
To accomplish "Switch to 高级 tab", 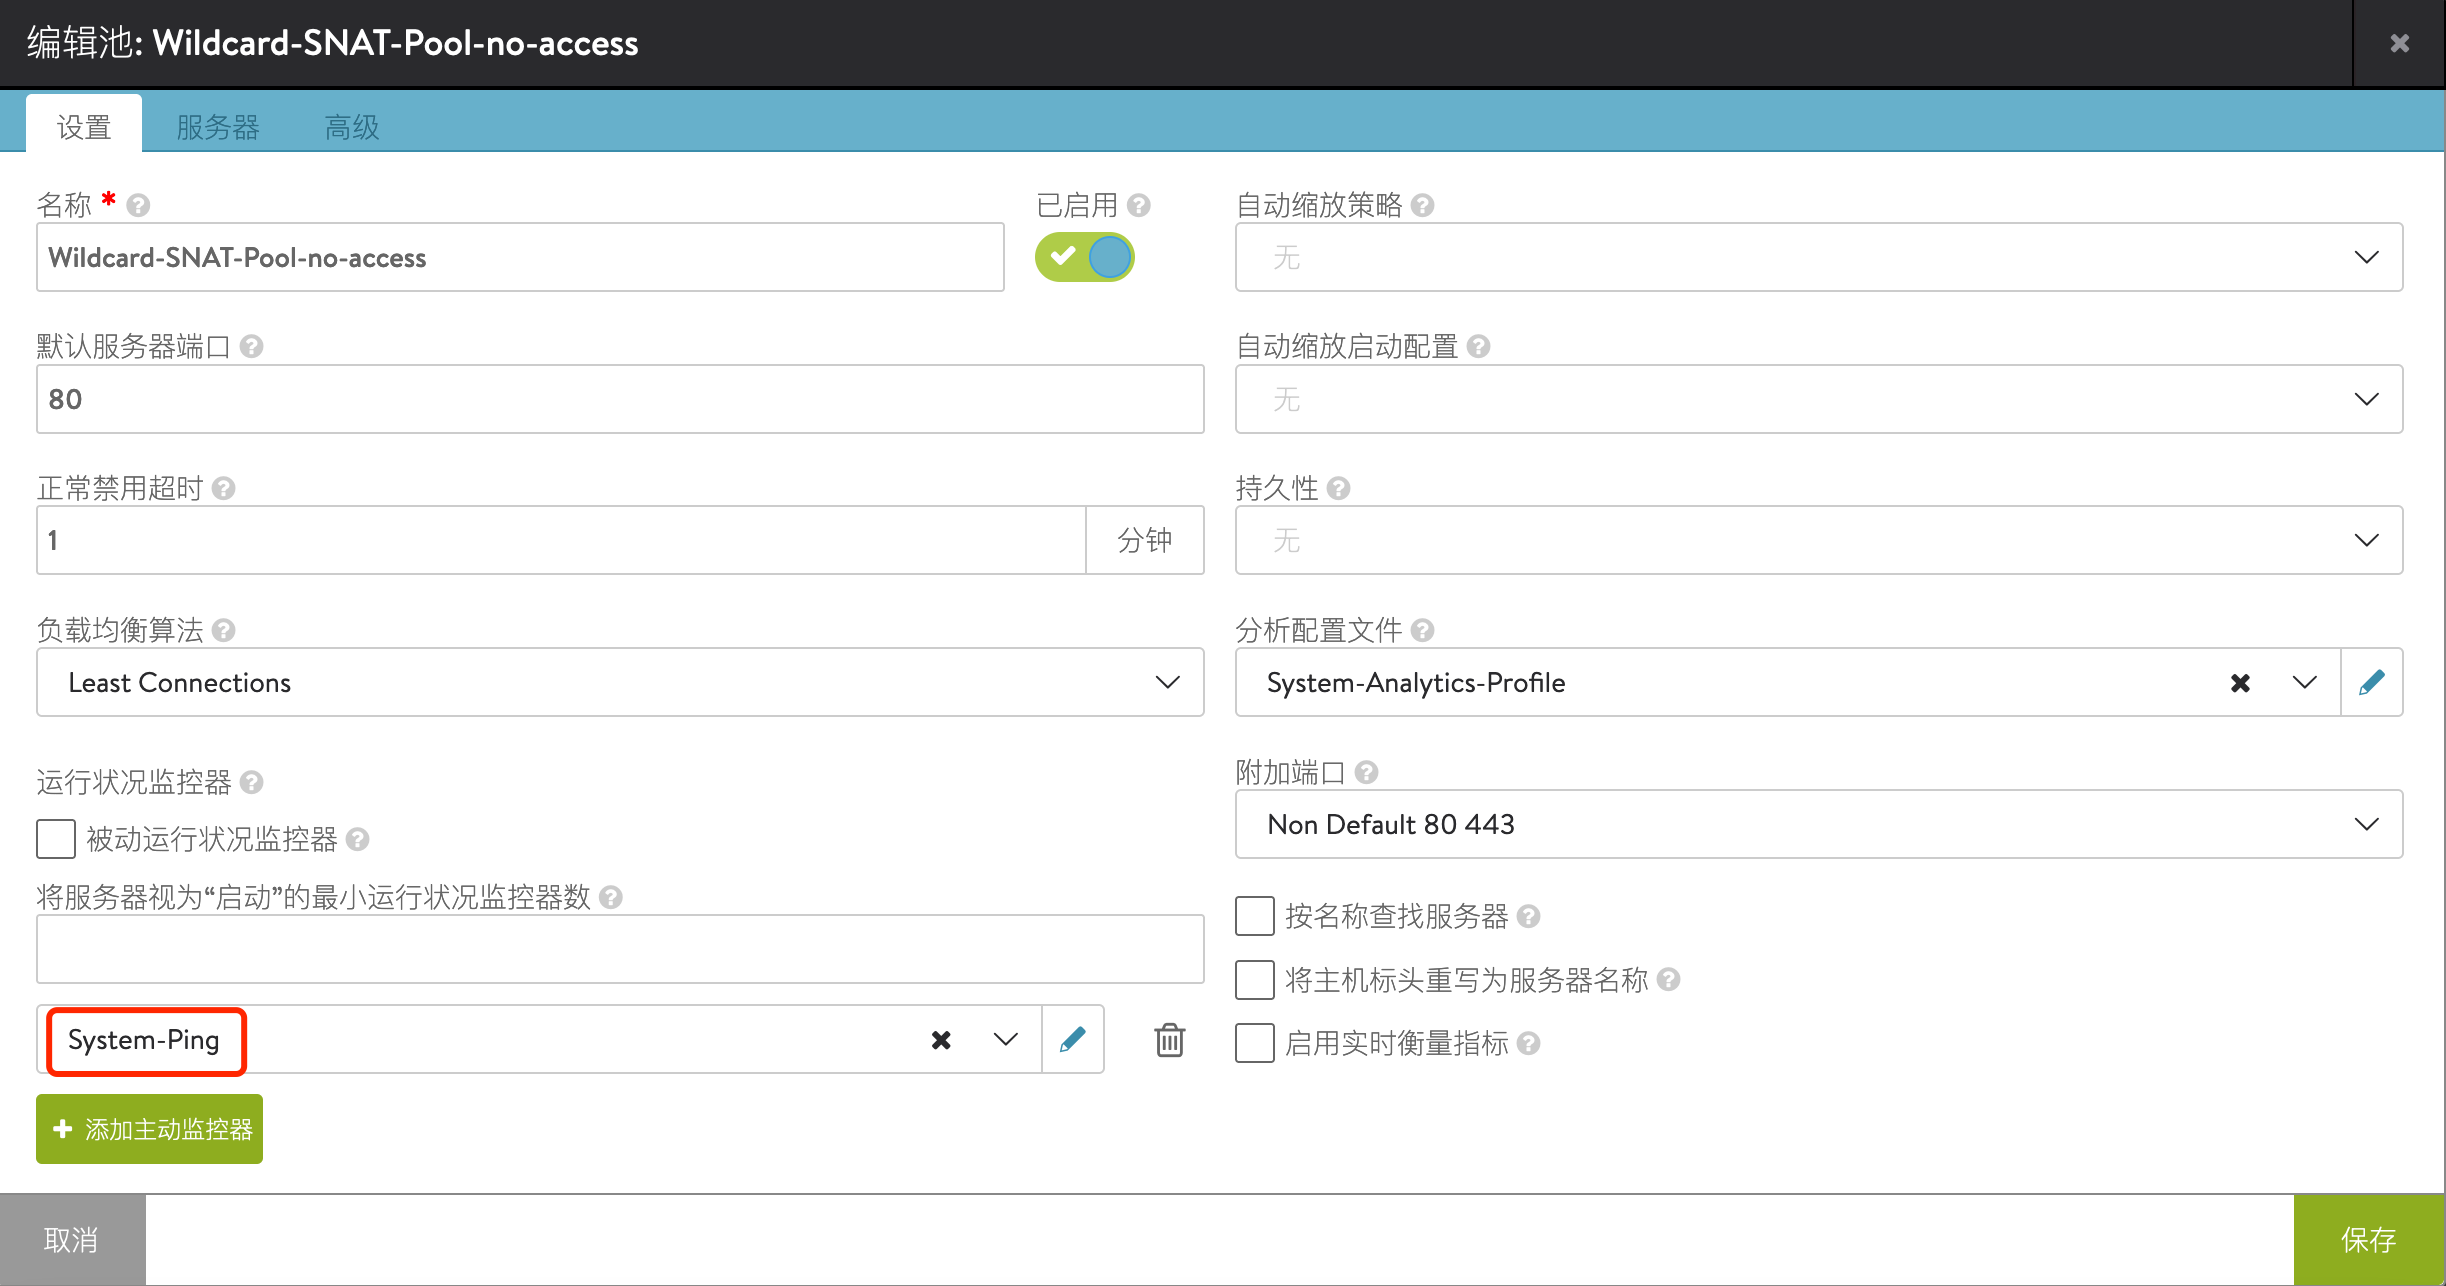I will pyautogui.click(x=352, y=126).
